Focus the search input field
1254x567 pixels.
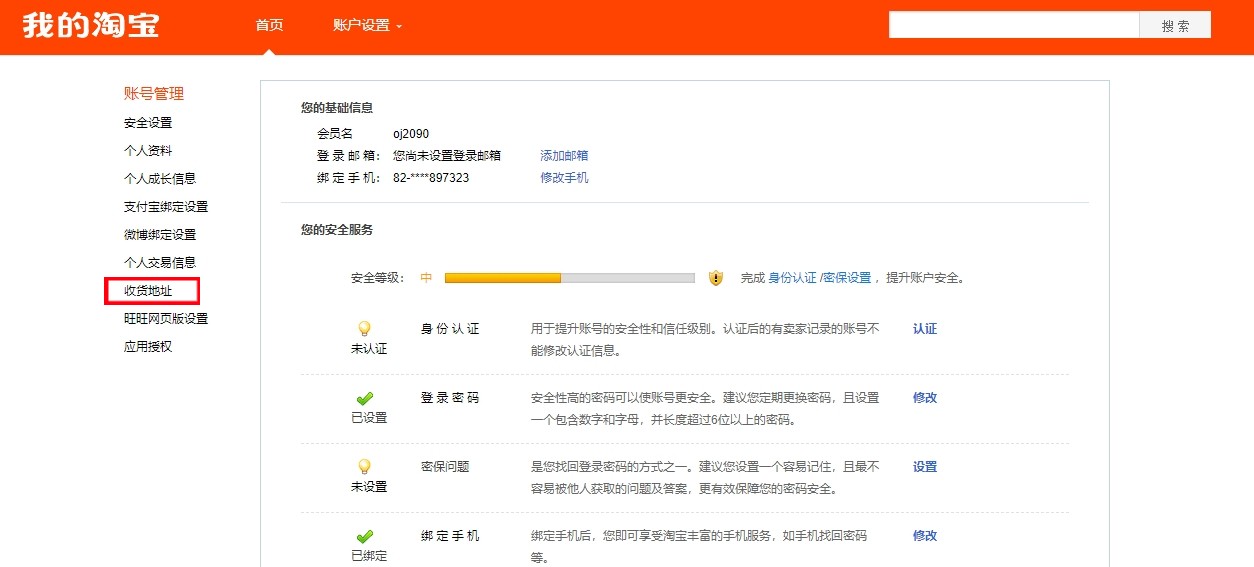click(1014, 25)
